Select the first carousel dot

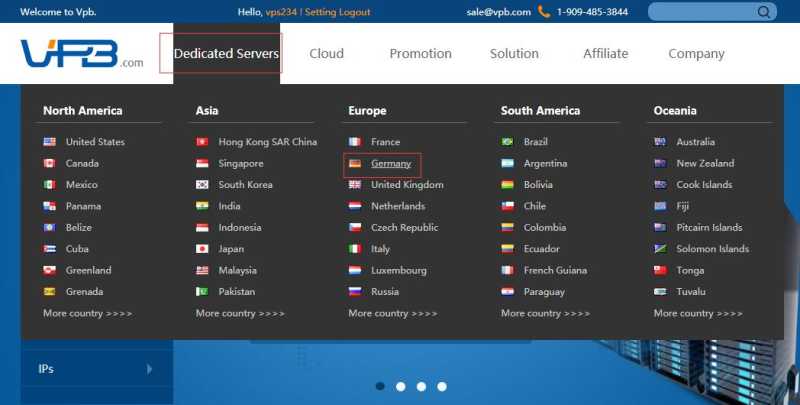(x=380, y=386)
